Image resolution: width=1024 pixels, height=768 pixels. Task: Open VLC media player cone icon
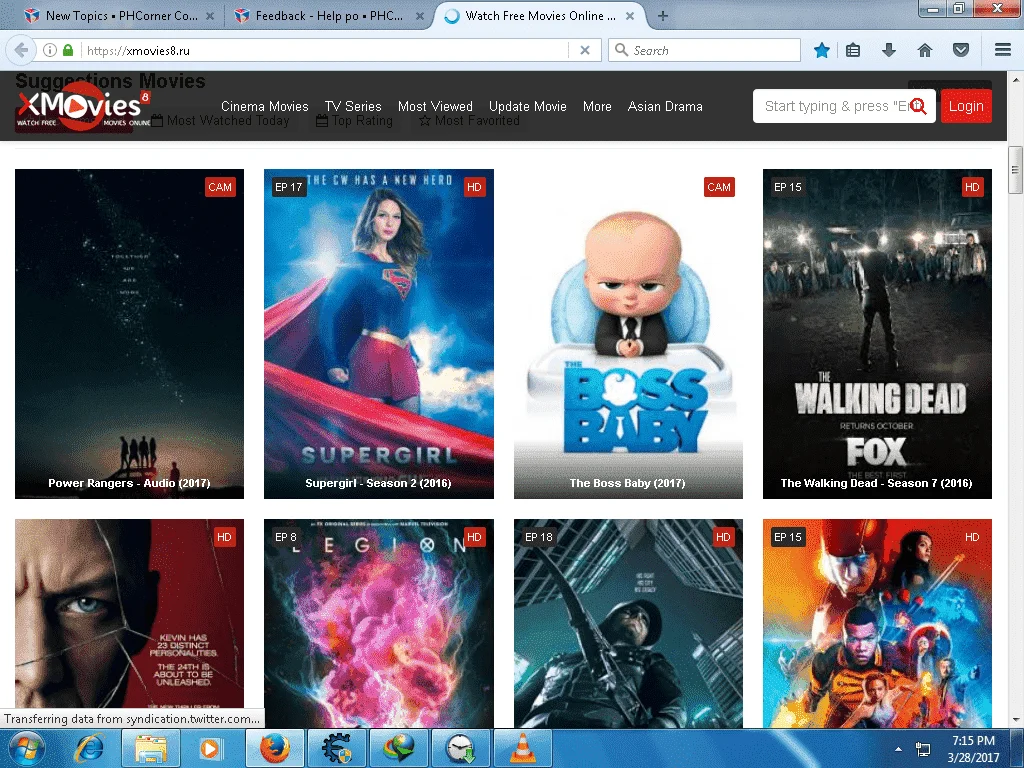(522, 748)
